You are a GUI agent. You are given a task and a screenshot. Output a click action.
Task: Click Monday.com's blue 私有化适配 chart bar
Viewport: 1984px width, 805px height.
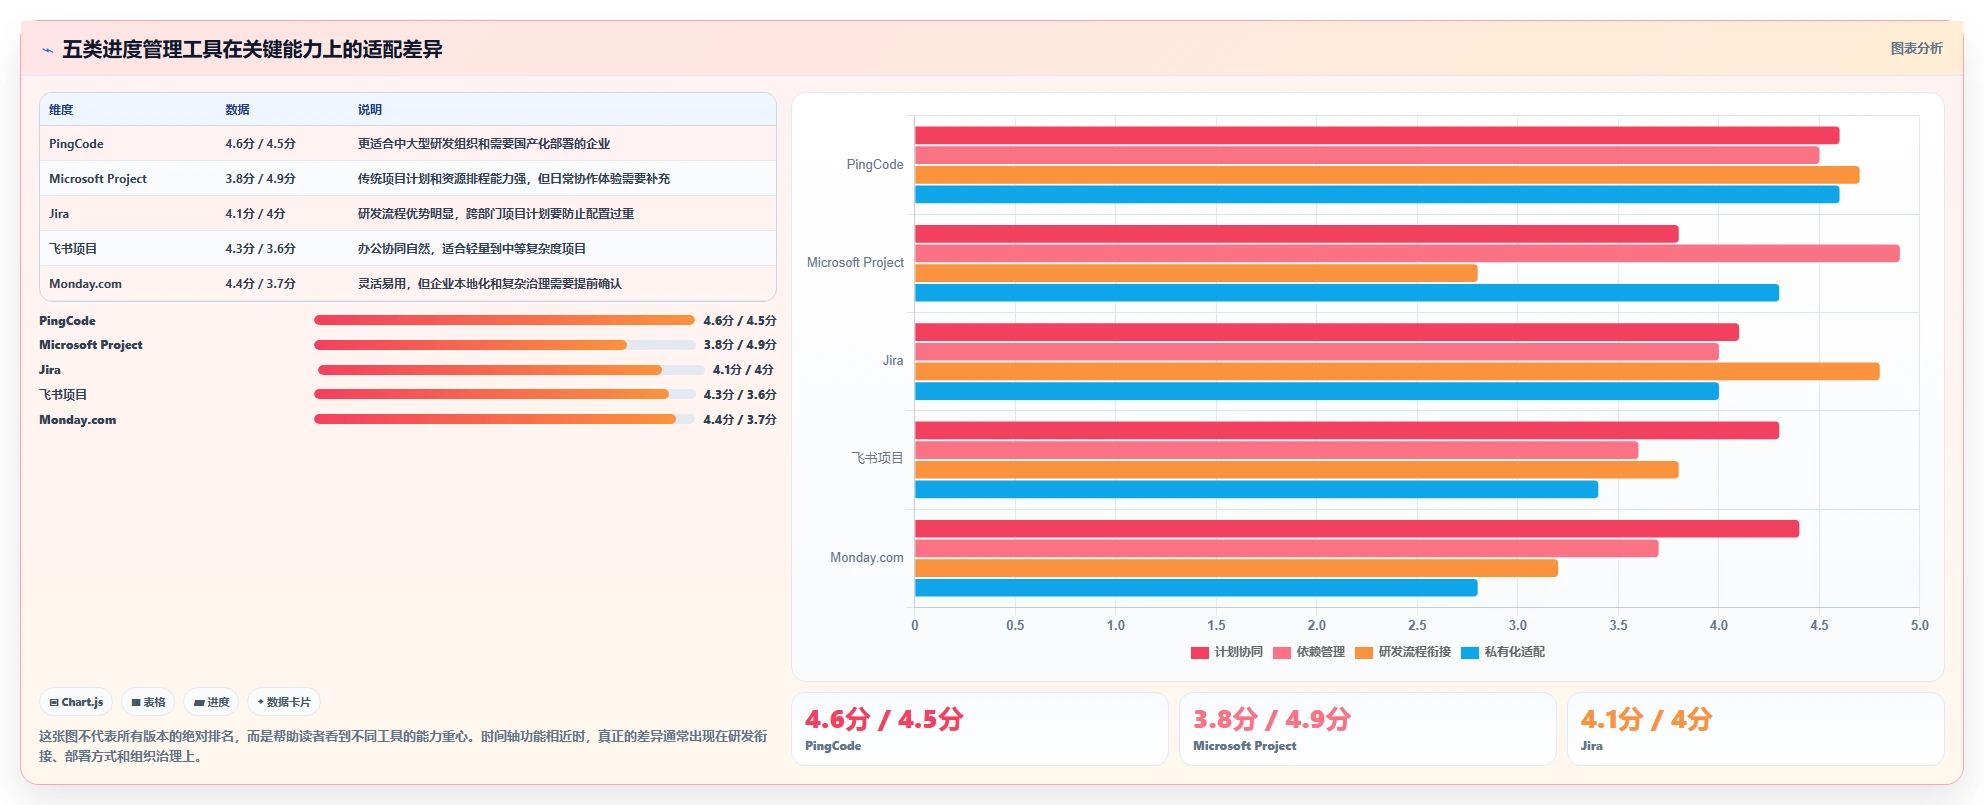tap(1196, 587)
